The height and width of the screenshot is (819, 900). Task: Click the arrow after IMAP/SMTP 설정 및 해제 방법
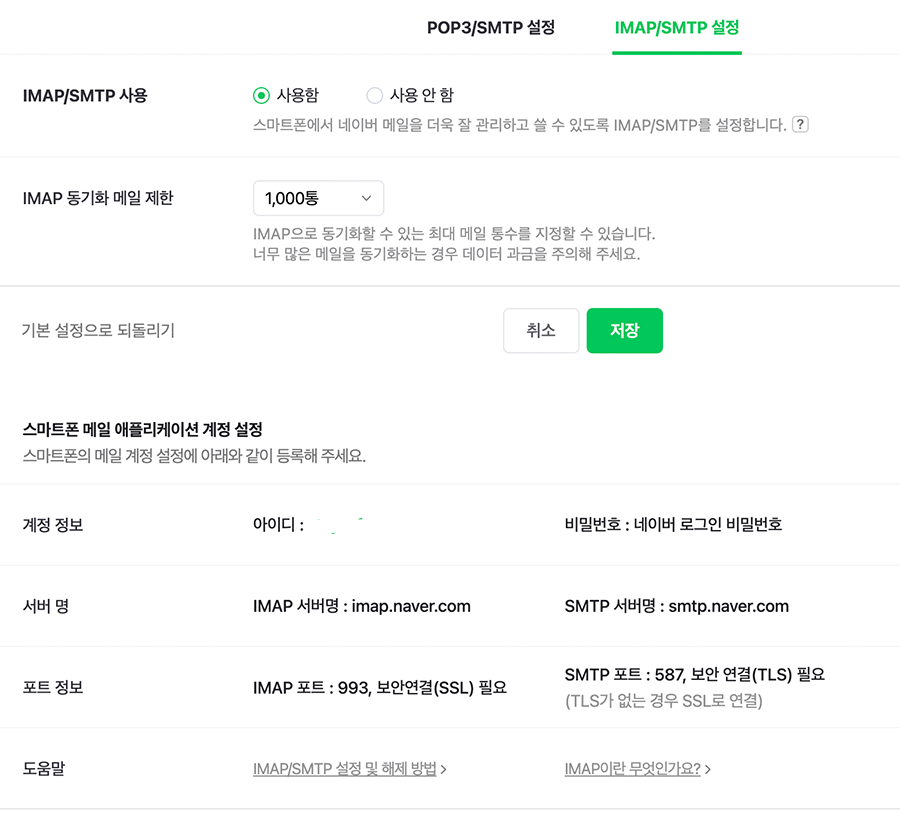pos(443,769)
